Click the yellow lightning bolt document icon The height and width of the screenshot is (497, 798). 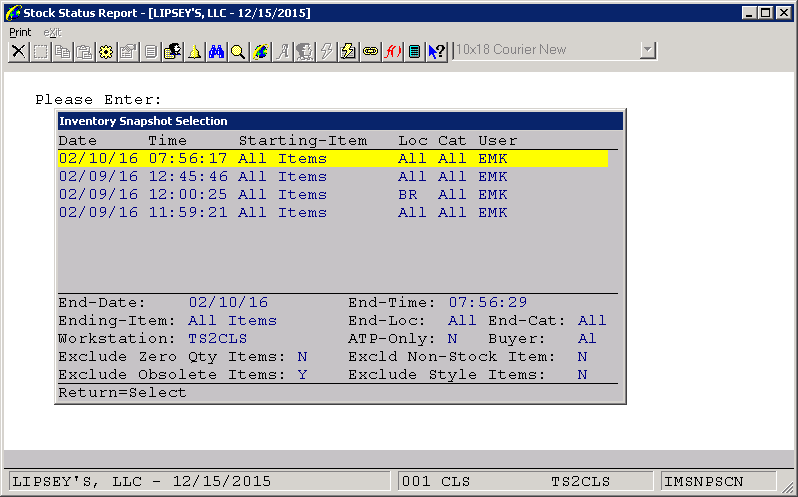pyautogui.click(x=348, y=51)
